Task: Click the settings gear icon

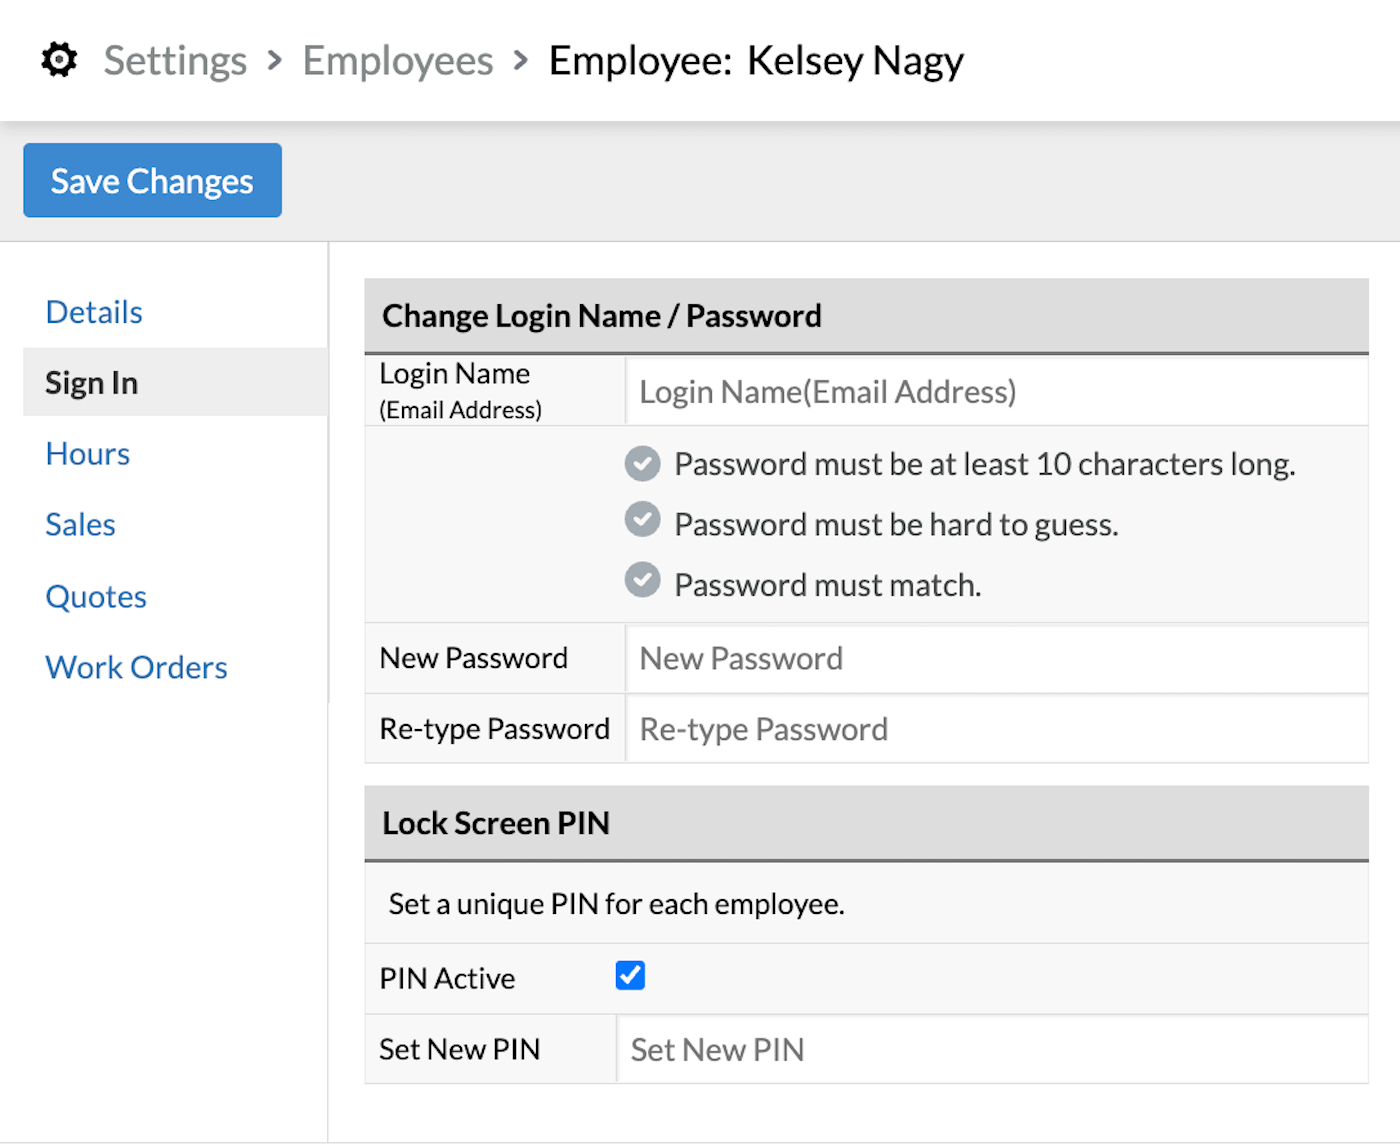Action: coord(59,60)
